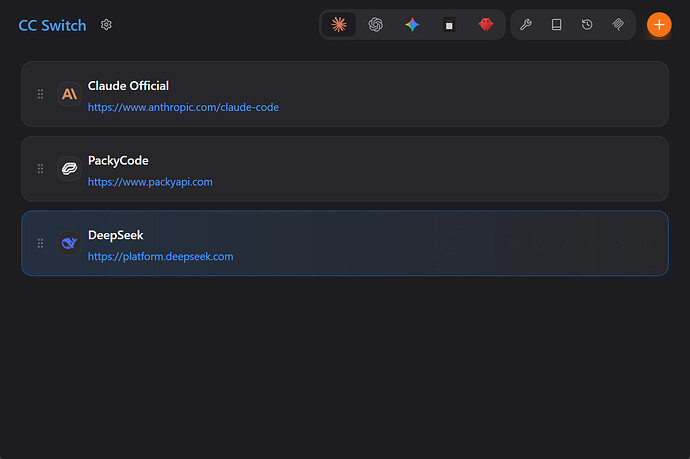Select the Claude Official provider name
The width and height of the screenshot is (690, 459).
(x=128, y=86)
